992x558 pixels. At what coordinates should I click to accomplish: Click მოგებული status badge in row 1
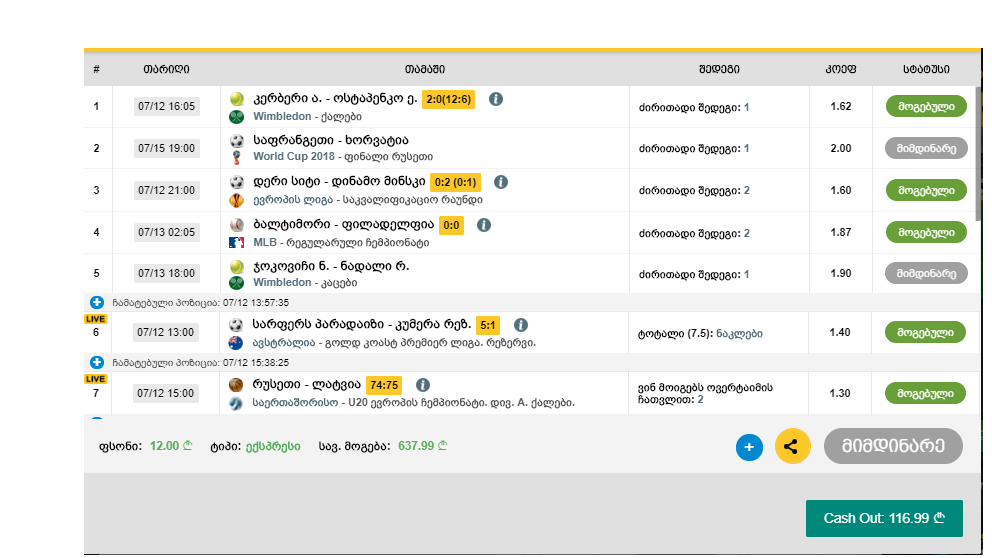point(926,106)
